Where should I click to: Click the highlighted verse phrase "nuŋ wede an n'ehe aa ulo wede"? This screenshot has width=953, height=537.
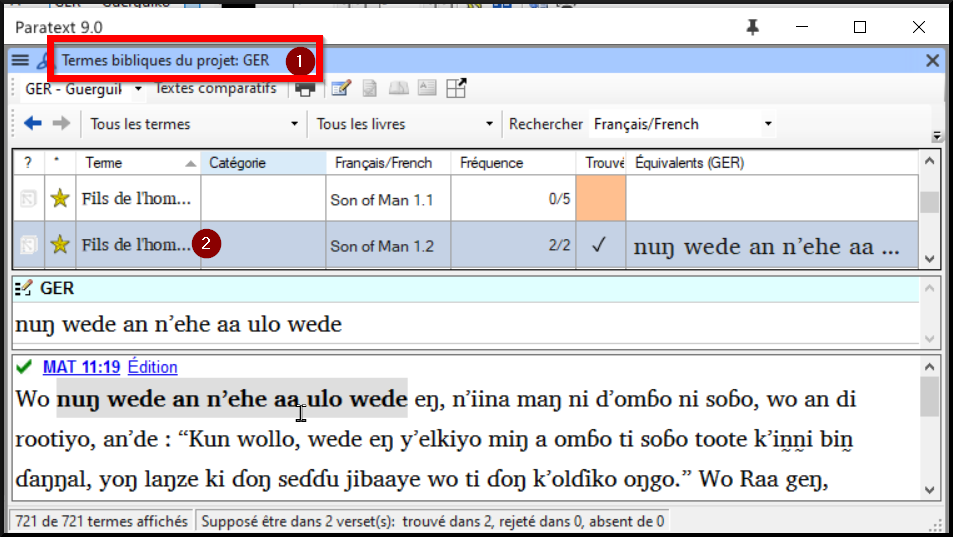click(x=232, y=398)
